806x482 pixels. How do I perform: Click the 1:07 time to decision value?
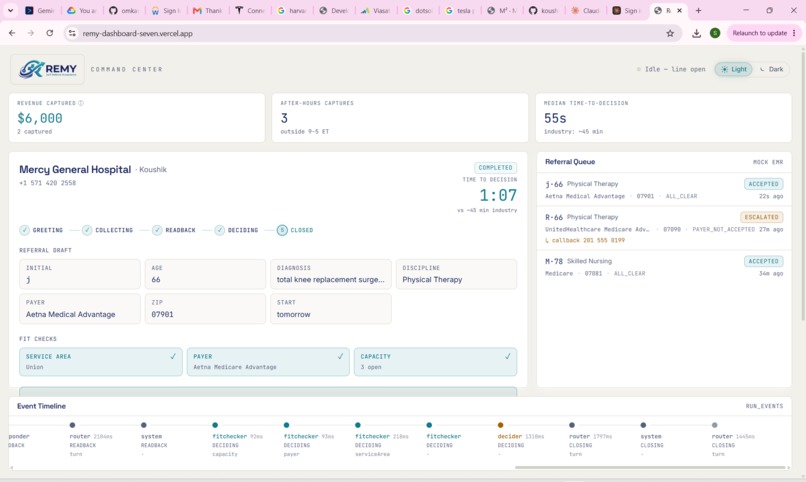tap(498, 195)
